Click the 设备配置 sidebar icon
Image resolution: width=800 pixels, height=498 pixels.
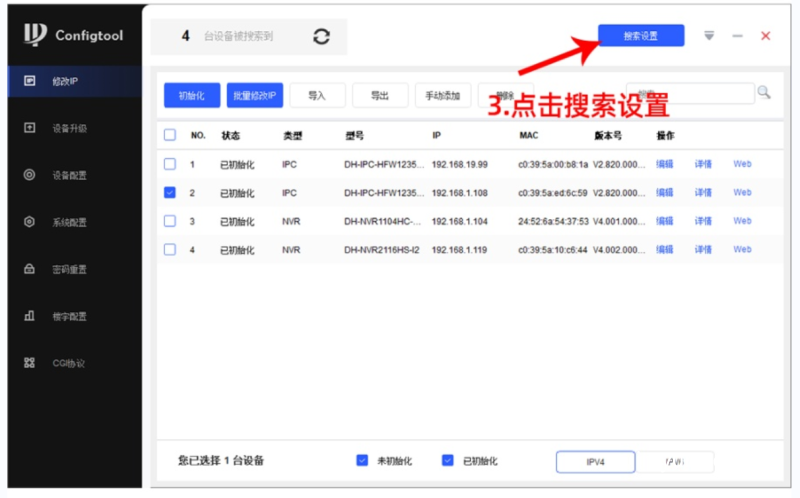click(30, 175)
